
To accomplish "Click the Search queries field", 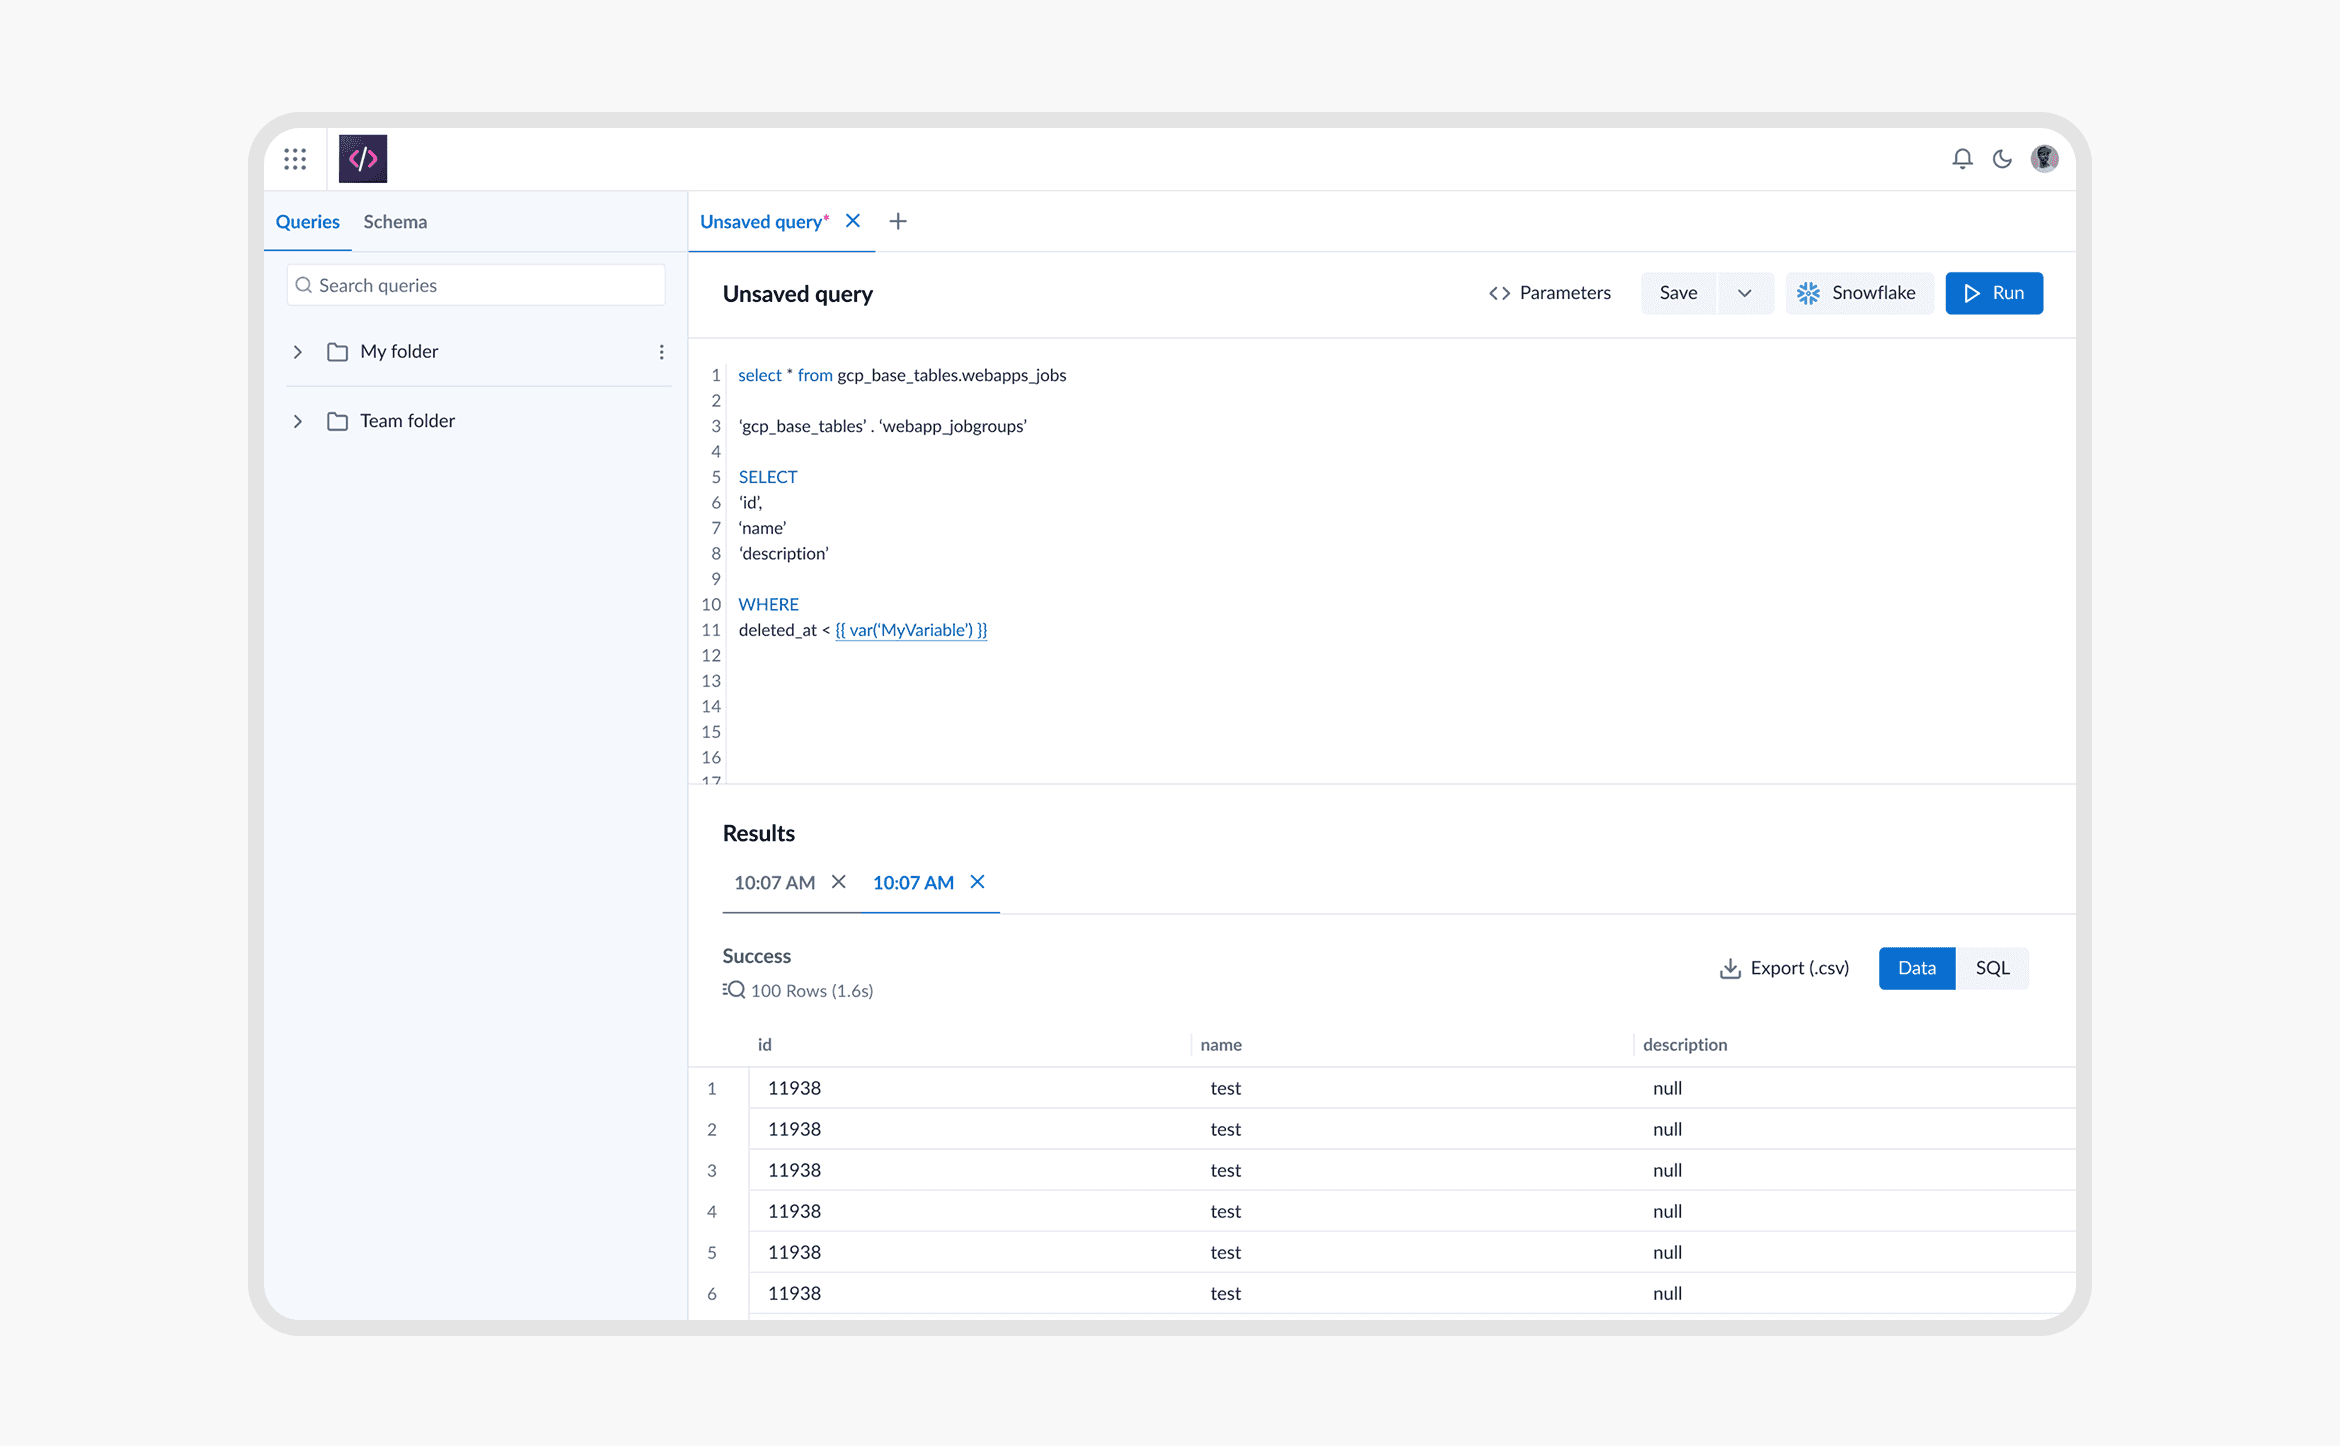I will pos(476,286).
